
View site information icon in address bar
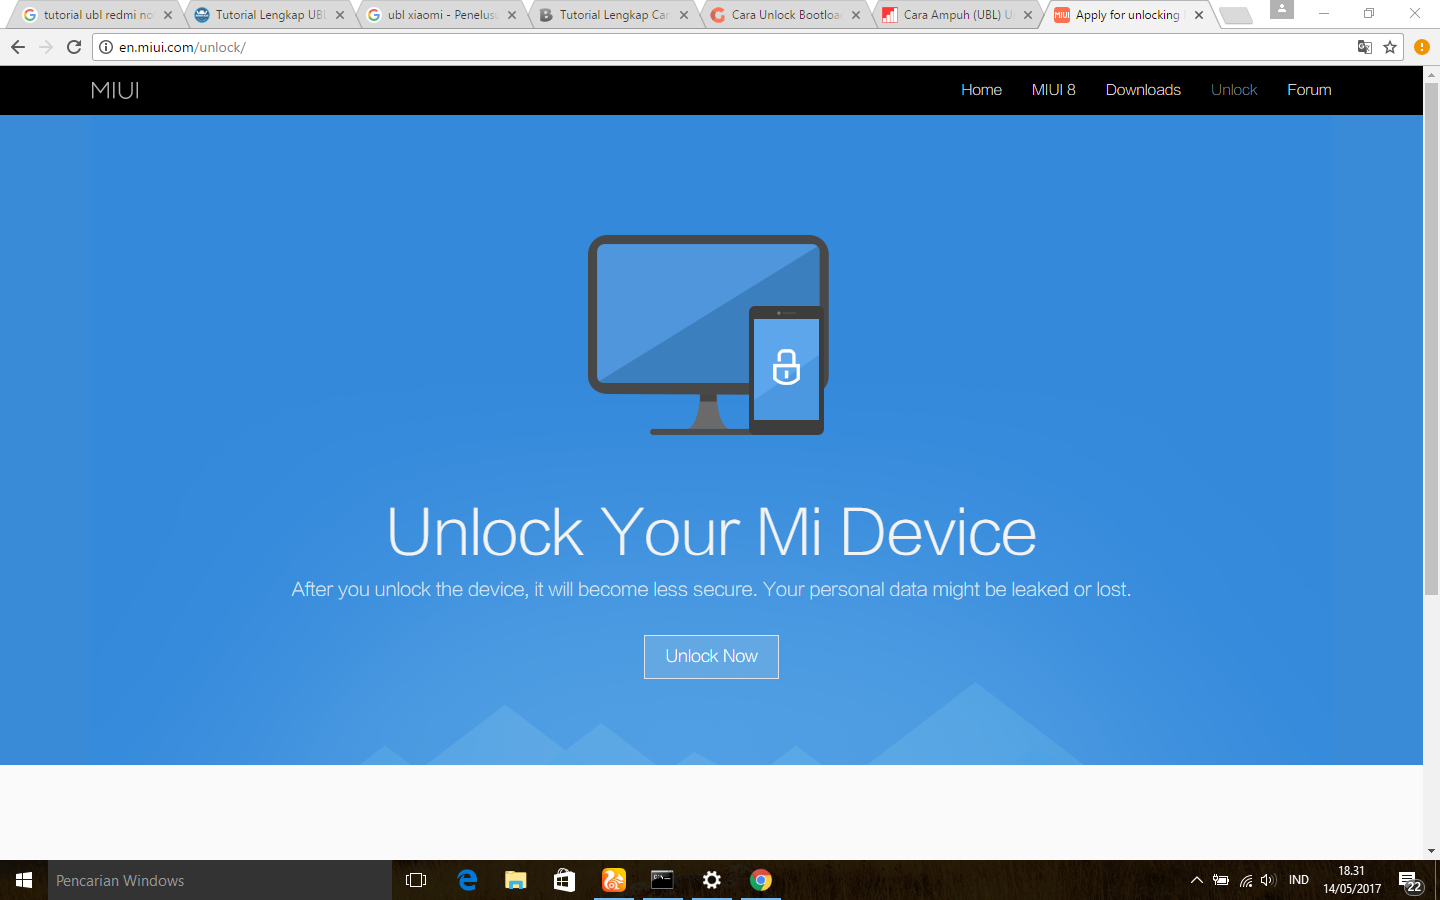pyautogui.click(x=106, y=47)
